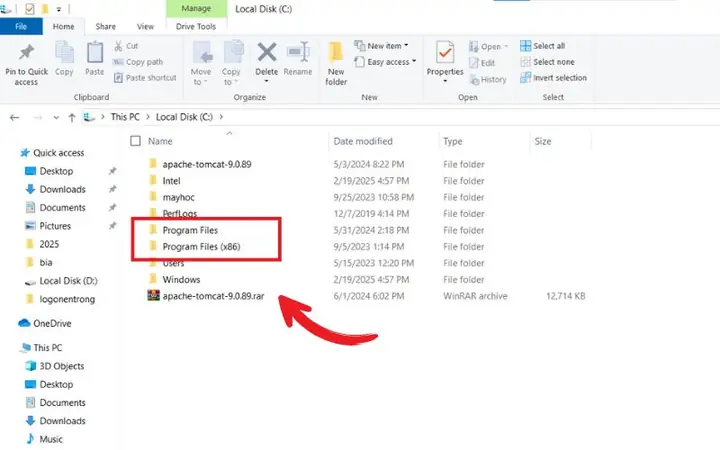The height and width of the screenshot is (450, 720).
Task: Create a New folder from ribbon
Action: tap(336, 63)
